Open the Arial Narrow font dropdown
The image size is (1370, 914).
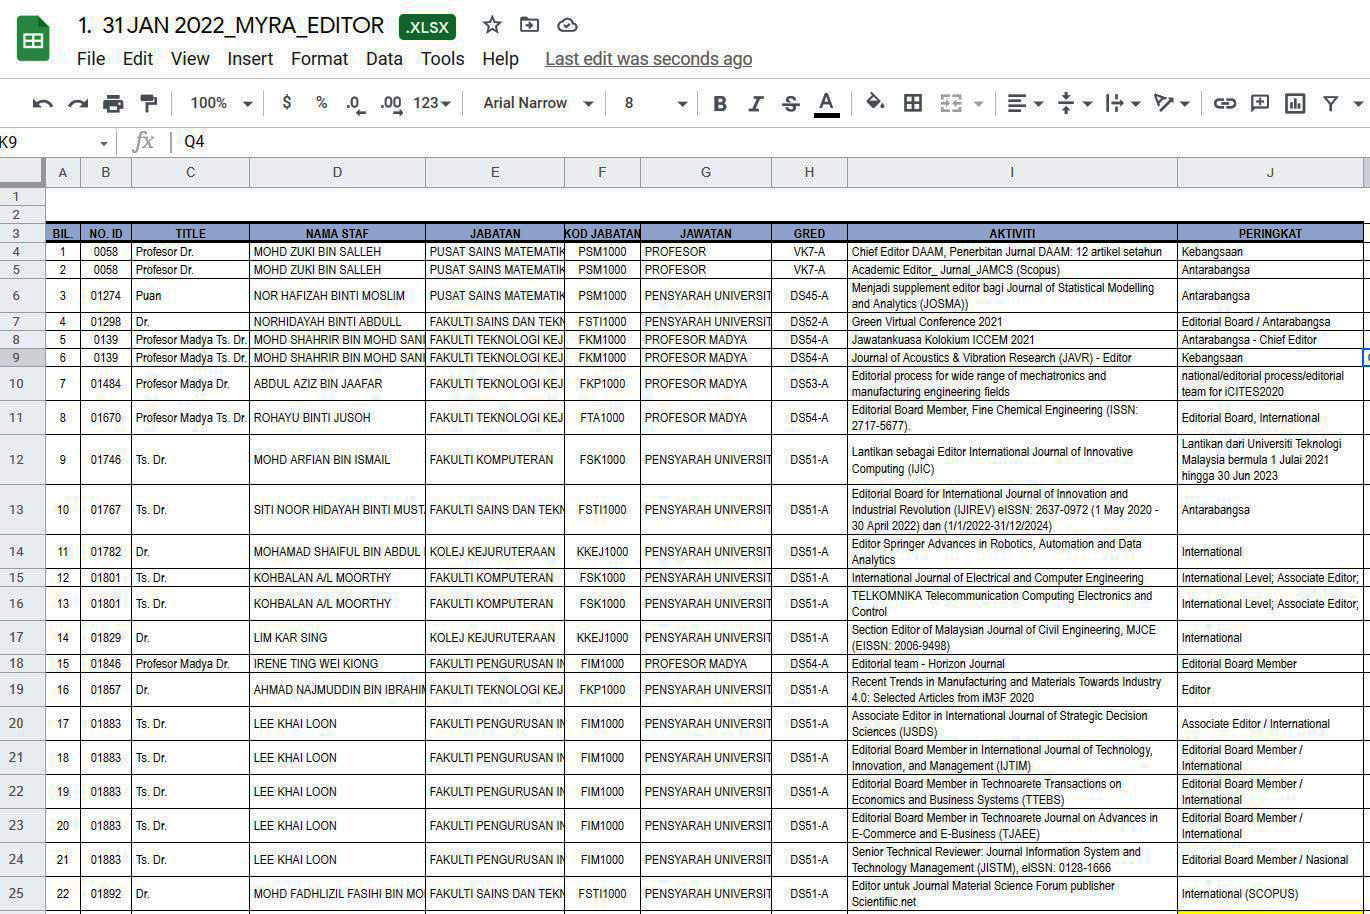[x=537, y=103]
